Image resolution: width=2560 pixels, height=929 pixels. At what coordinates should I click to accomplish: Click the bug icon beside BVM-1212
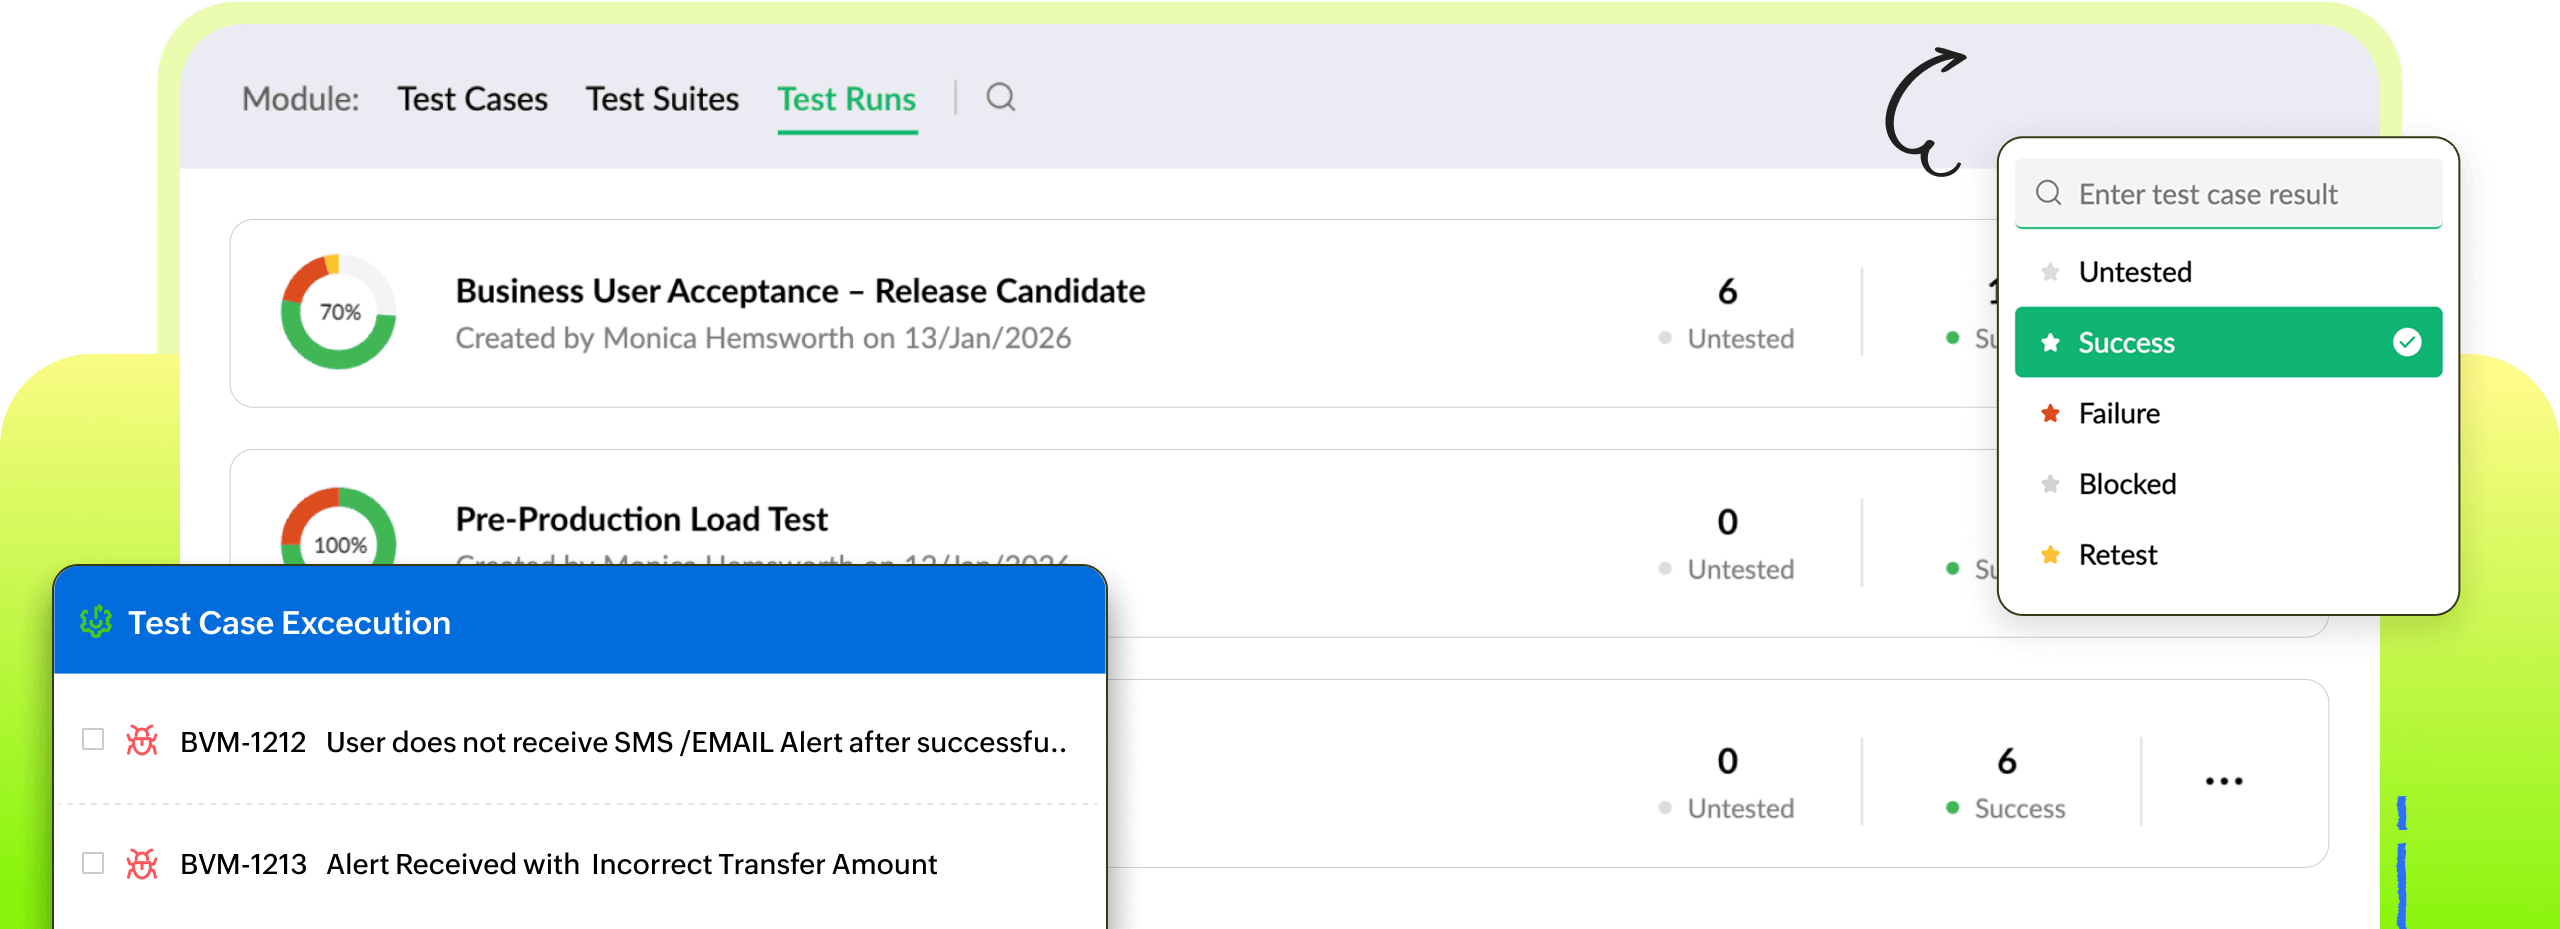pos(143,742)
